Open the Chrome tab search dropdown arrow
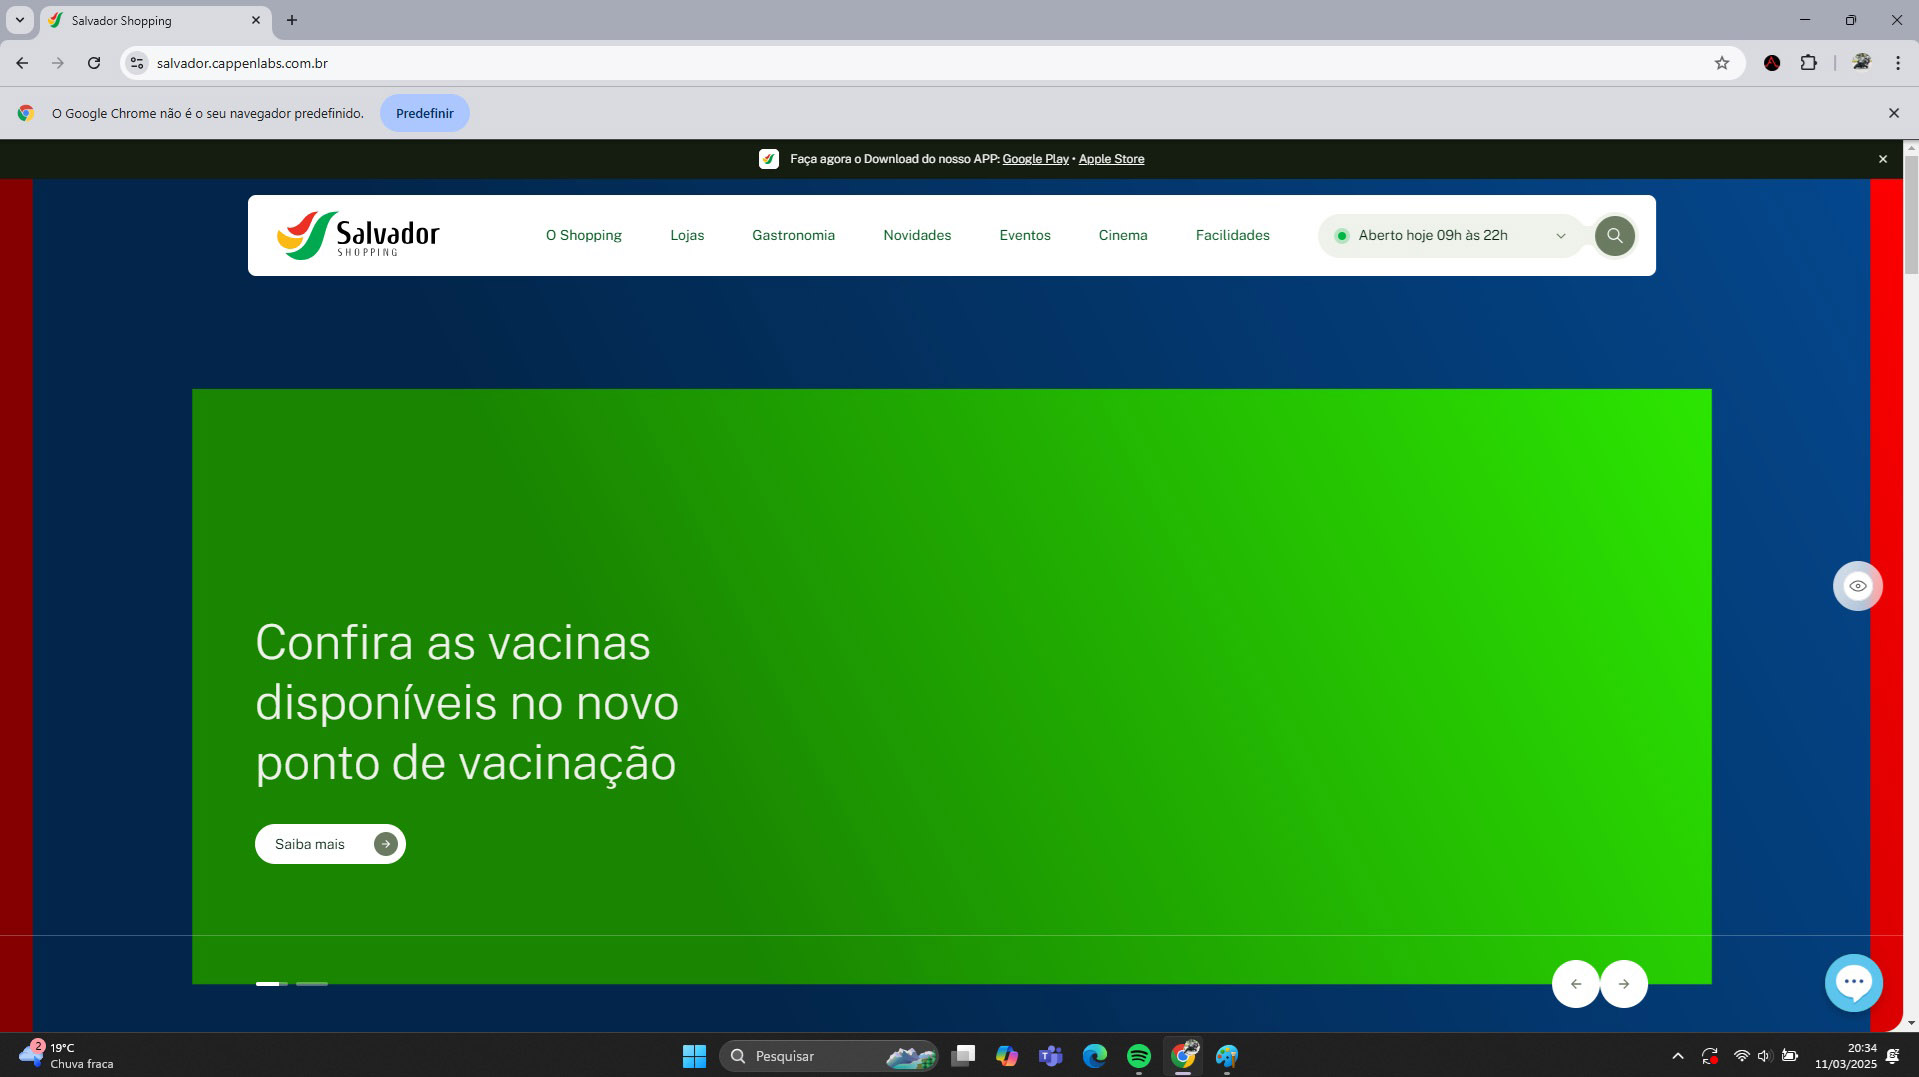 [19, 20]
